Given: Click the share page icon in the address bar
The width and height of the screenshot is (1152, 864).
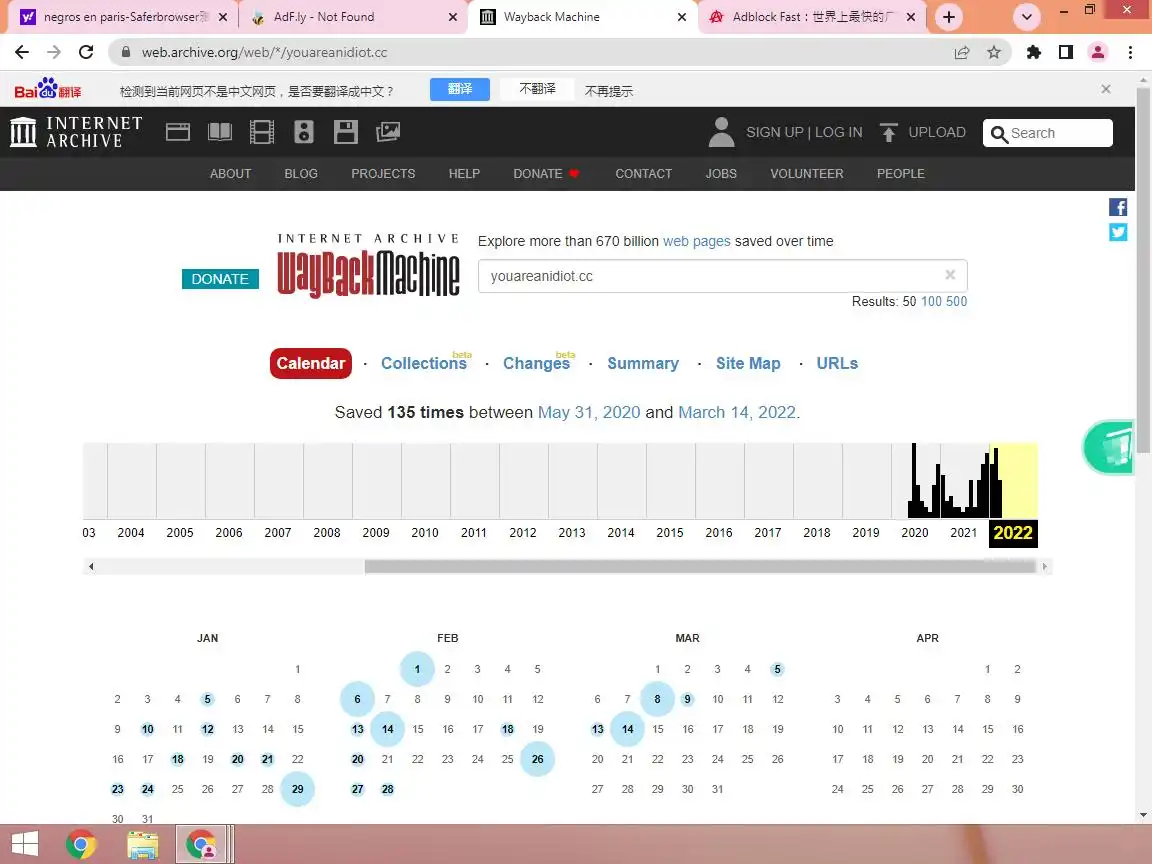Looking at the screenshot, I should point(961,52).
